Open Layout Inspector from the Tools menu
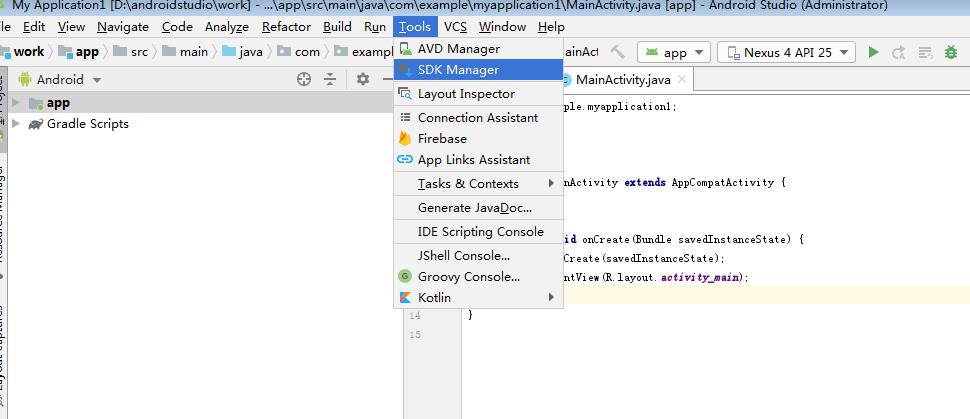Image resolution: width=970 pixels, height=419 pixels. pos(478,93)
